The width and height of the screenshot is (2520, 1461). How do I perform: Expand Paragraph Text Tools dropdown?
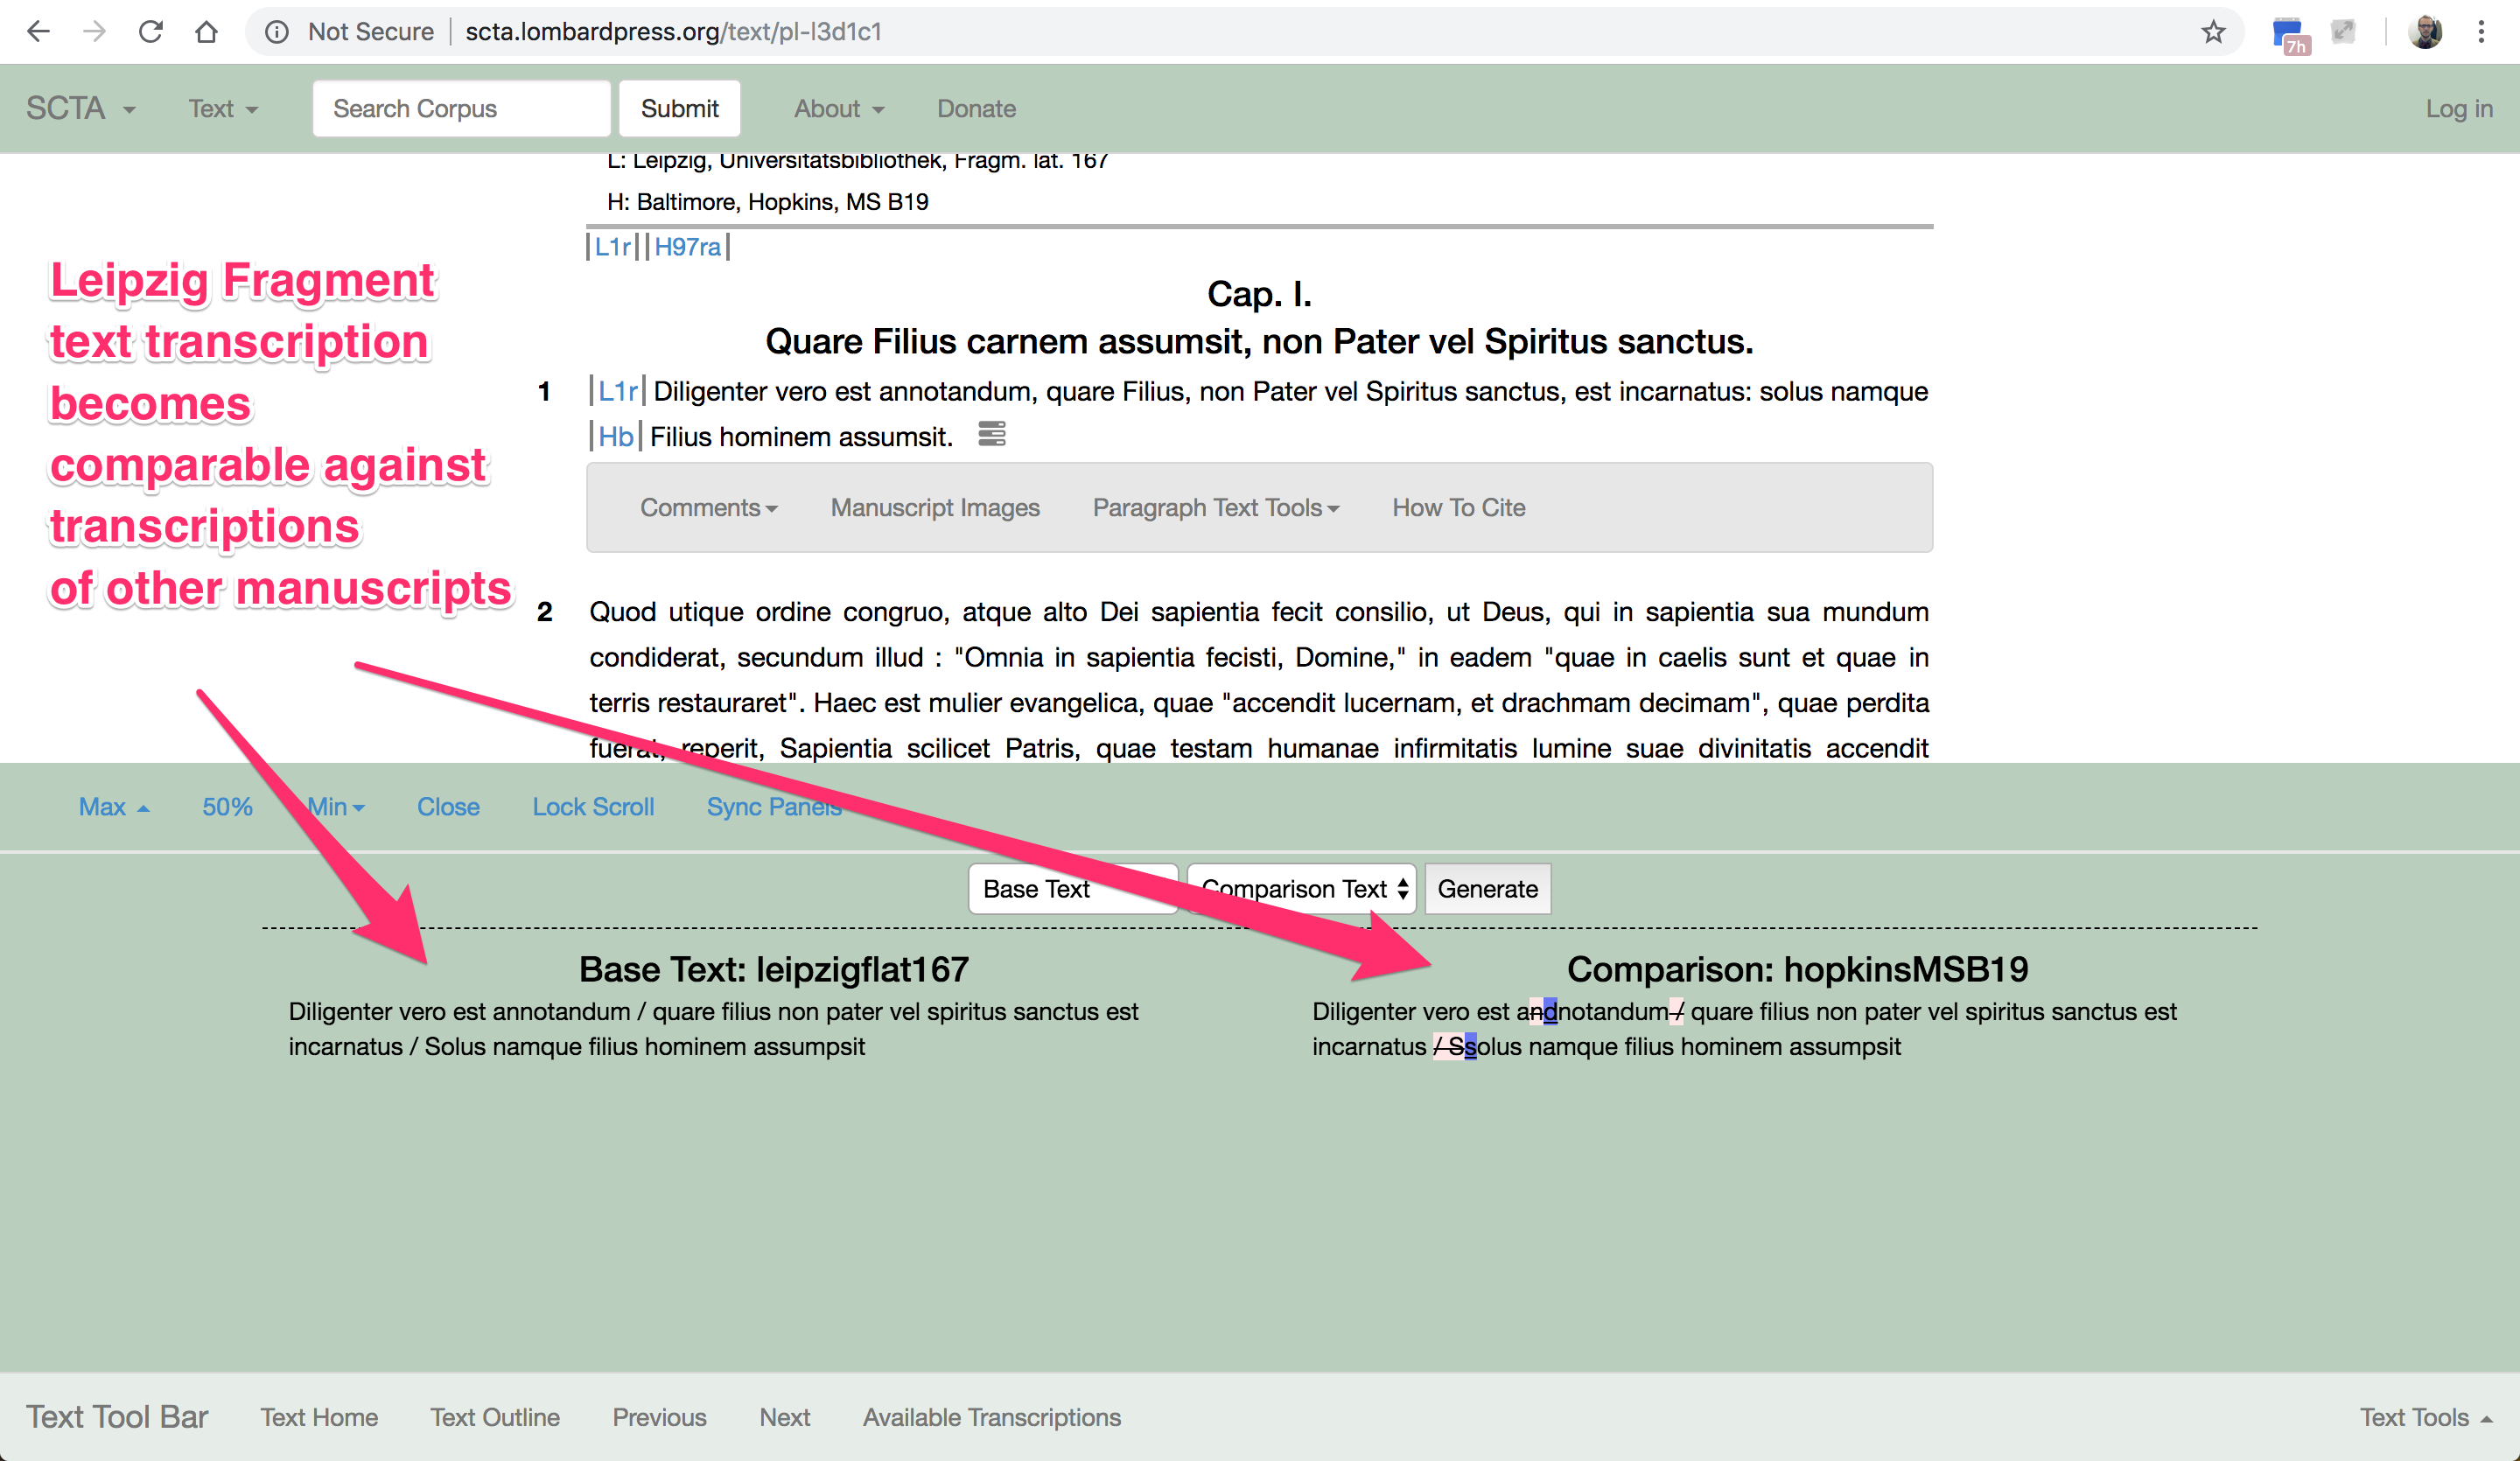pos(1215,508)
